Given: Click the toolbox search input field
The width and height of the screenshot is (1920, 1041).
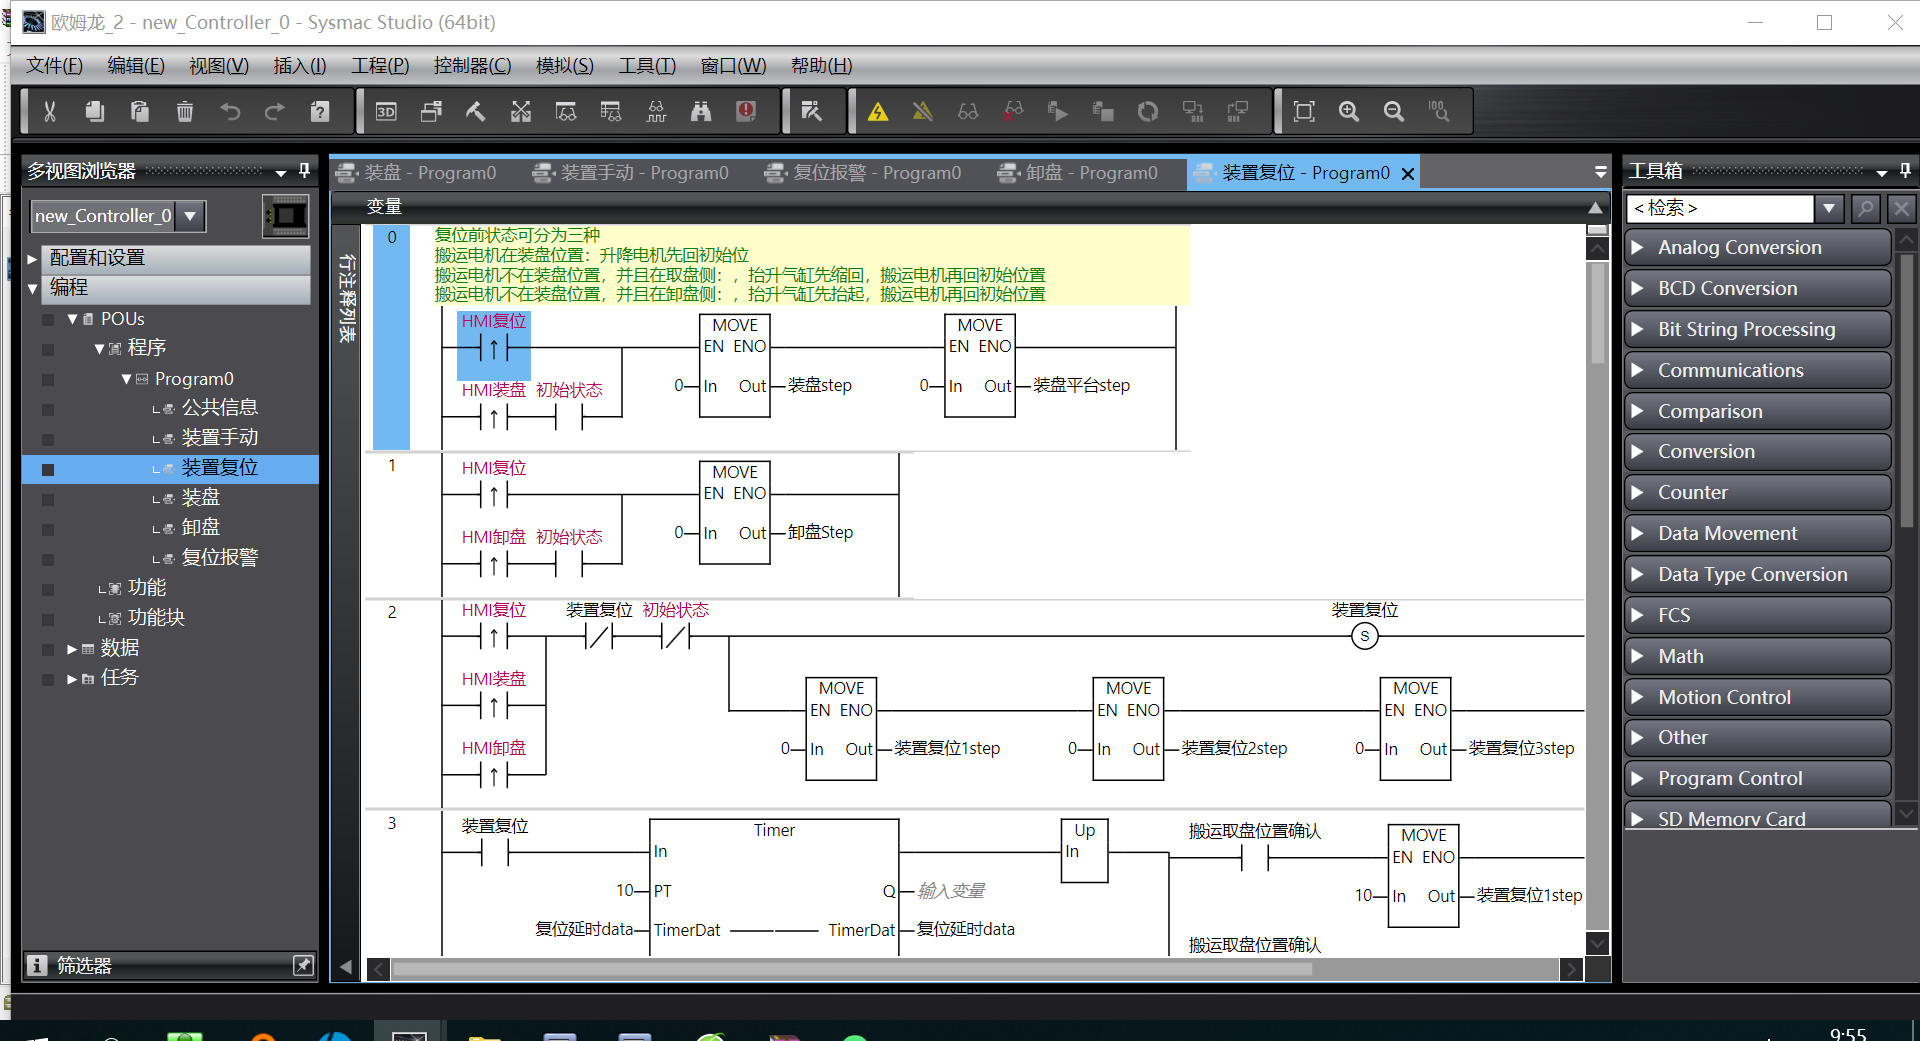Looking at the screenshot, I should (x=1720, y=208).
